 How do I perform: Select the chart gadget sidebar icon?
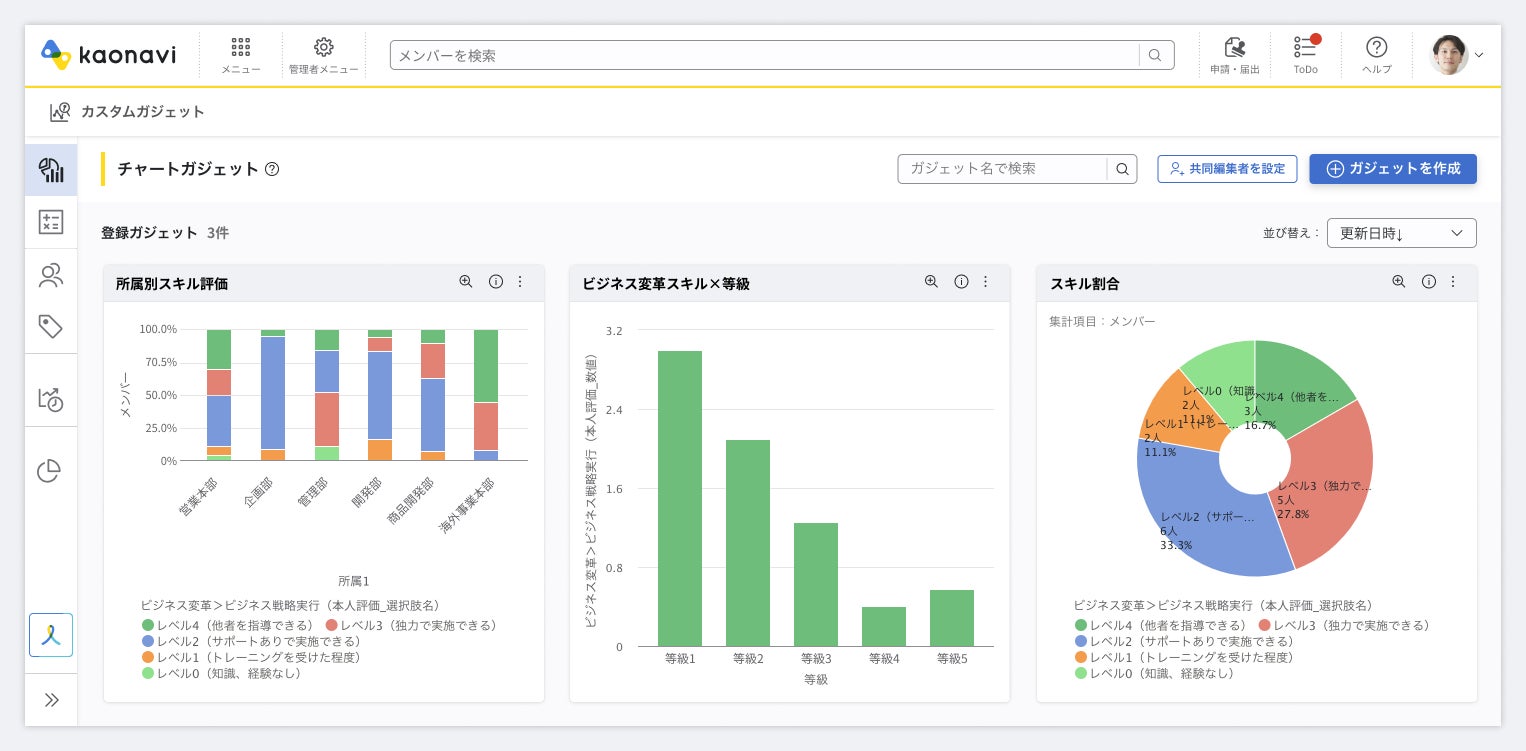click(x=51, y=169)
